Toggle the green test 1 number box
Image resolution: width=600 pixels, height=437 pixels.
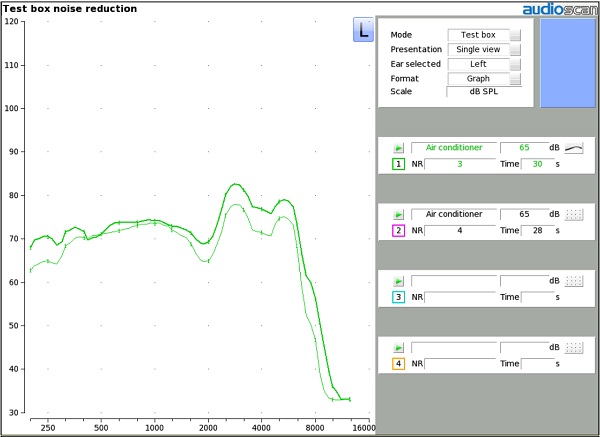398,164
